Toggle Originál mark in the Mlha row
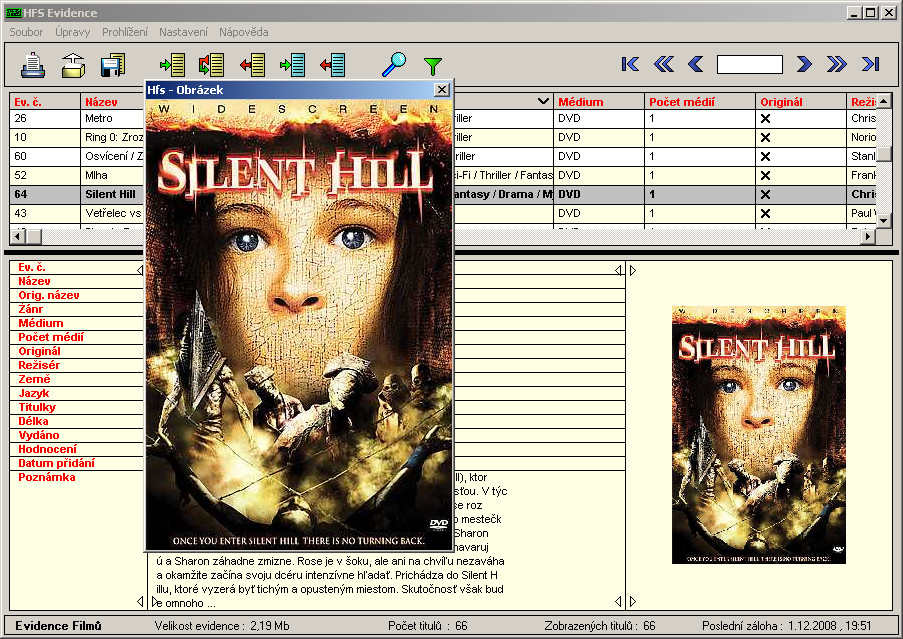Viewport: 903px width, 639px height. point(765,176)
